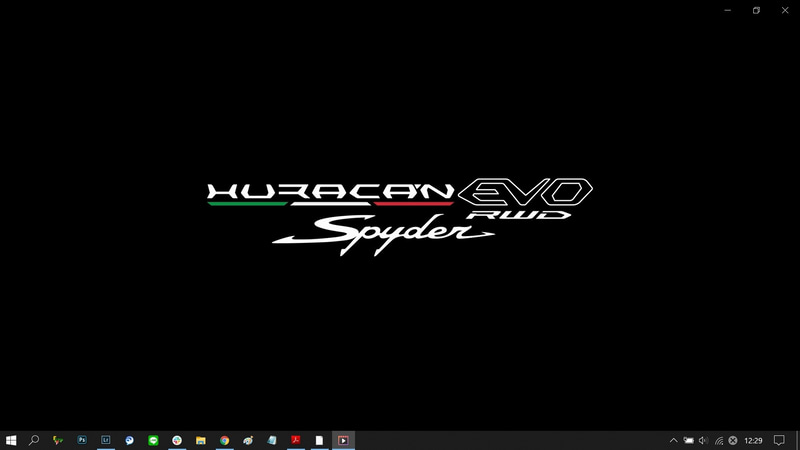Restore down the video player window
800x450 pixels.
[x=756, y=10]
